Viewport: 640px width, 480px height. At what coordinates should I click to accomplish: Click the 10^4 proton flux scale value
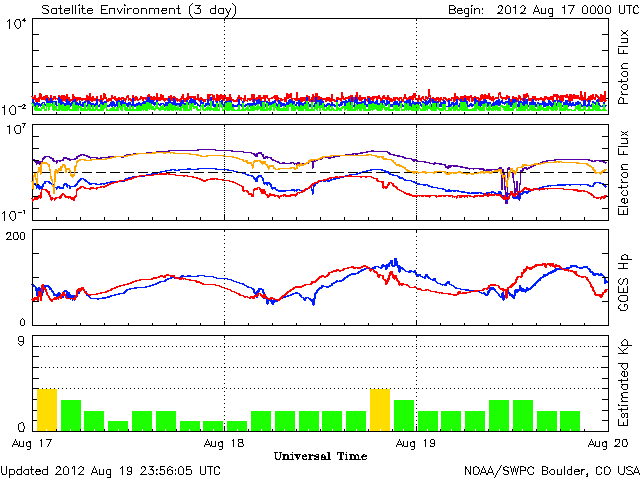(x=16, y=24)
